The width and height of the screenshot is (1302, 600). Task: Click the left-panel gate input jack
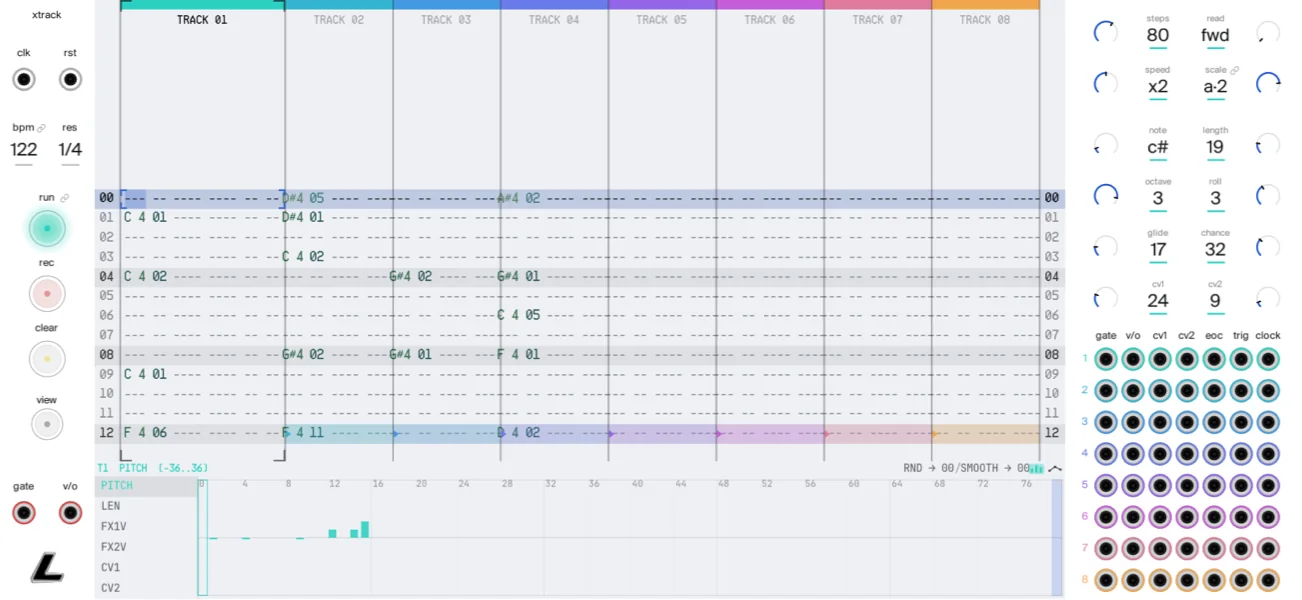tap(24, 513)
